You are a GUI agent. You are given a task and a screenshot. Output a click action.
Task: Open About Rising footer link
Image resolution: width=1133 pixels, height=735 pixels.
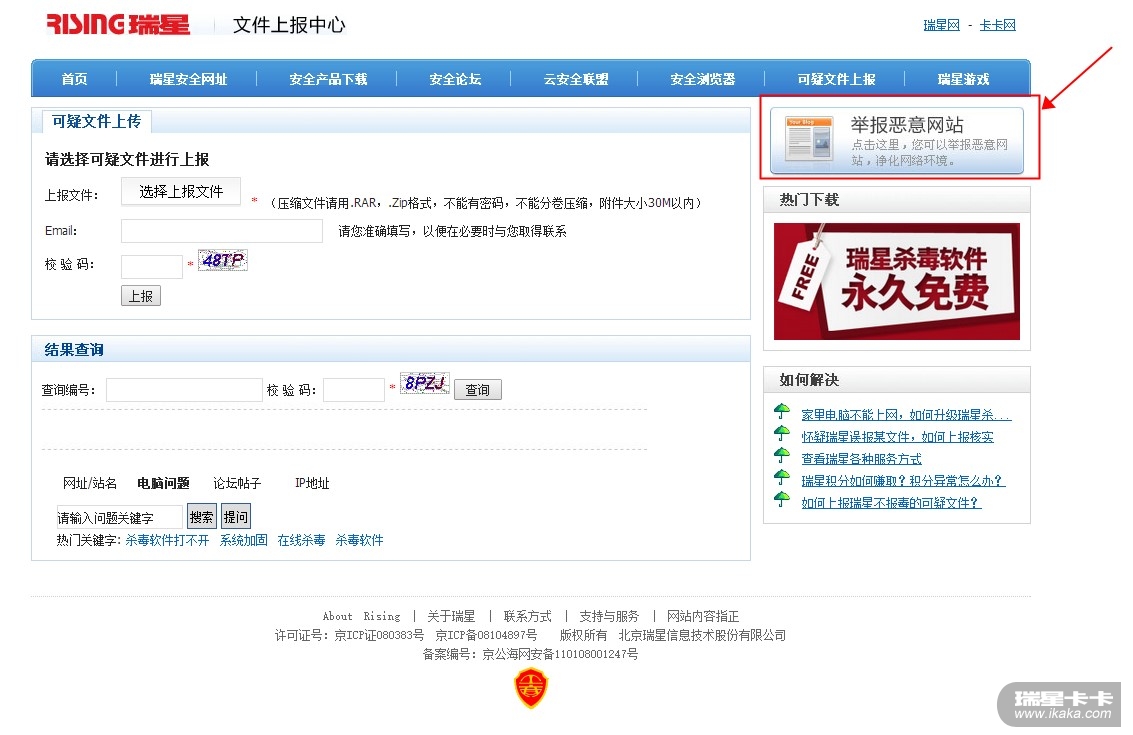[x=361, y=616]
